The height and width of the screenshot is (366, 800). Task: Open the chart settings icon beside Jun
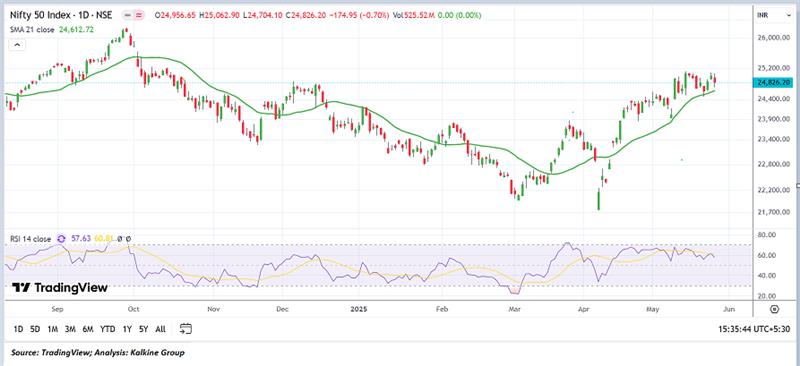click(774, 309)
